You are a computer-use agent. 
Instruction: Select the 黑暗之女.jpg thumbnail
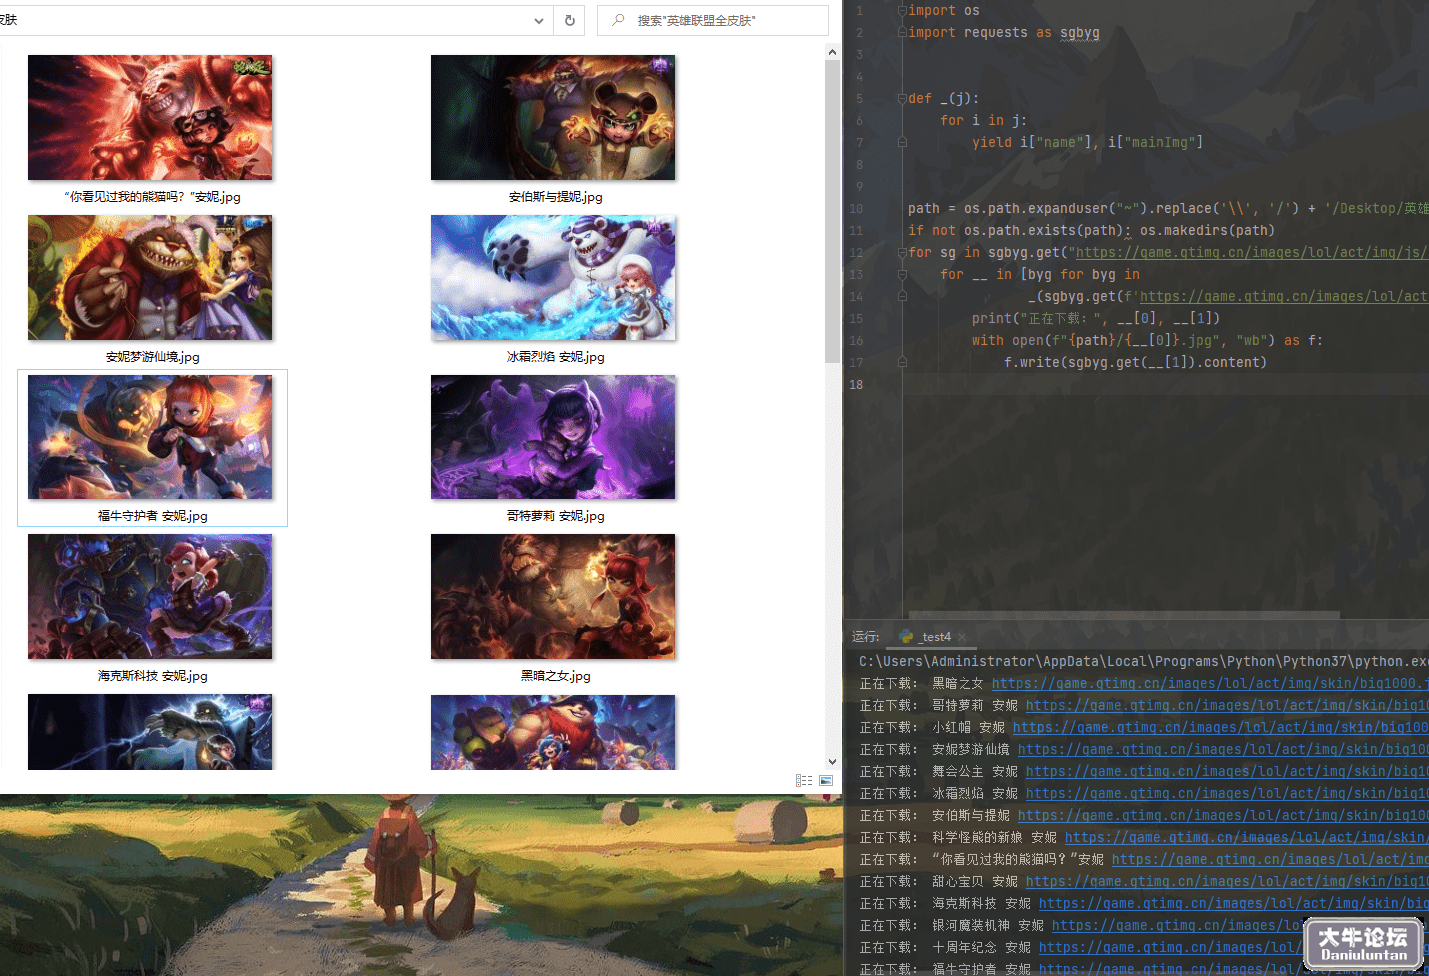point(553,596)
